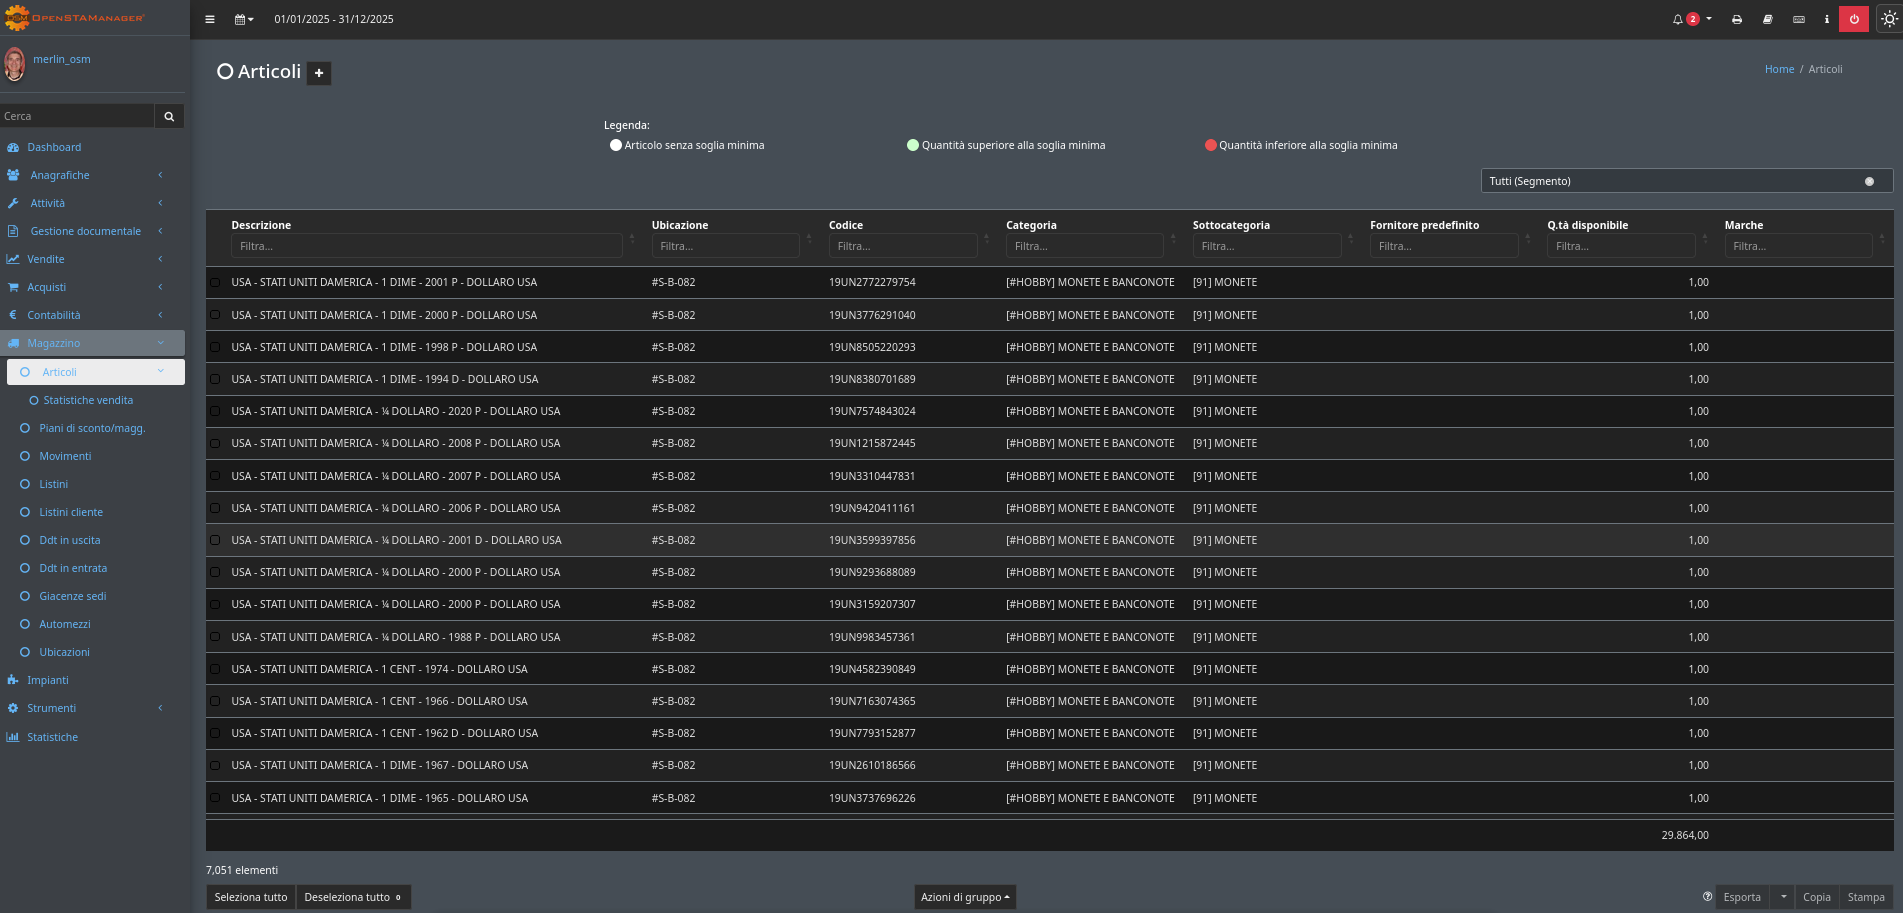Expand the Azioni di gruppo menu
The height and width of the screenshot is (913, 1903).
click(965, 897)
